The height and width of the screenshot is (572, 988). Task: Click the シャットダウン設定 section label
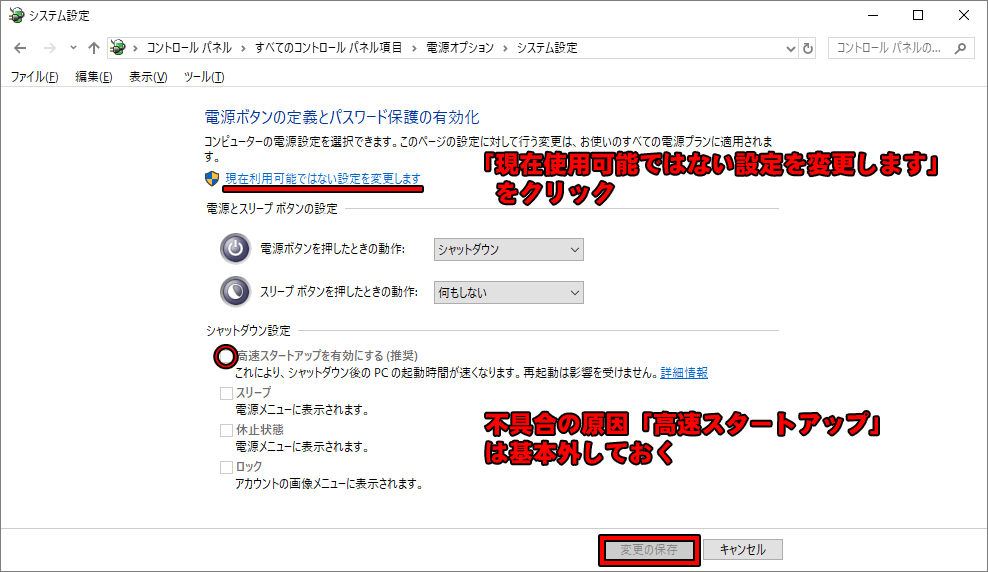click(x=248, y=331)
